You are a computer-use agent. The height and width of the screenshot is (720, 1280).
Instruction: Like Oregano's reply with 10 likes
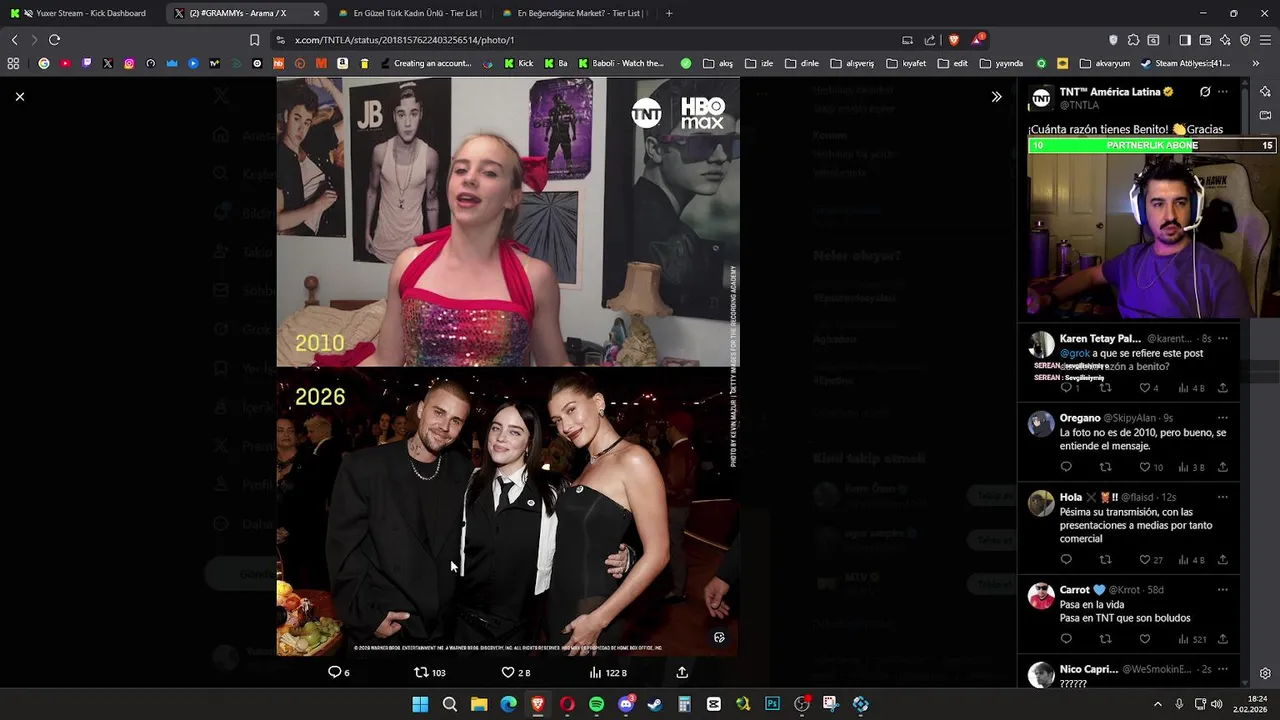point(1151,467)
